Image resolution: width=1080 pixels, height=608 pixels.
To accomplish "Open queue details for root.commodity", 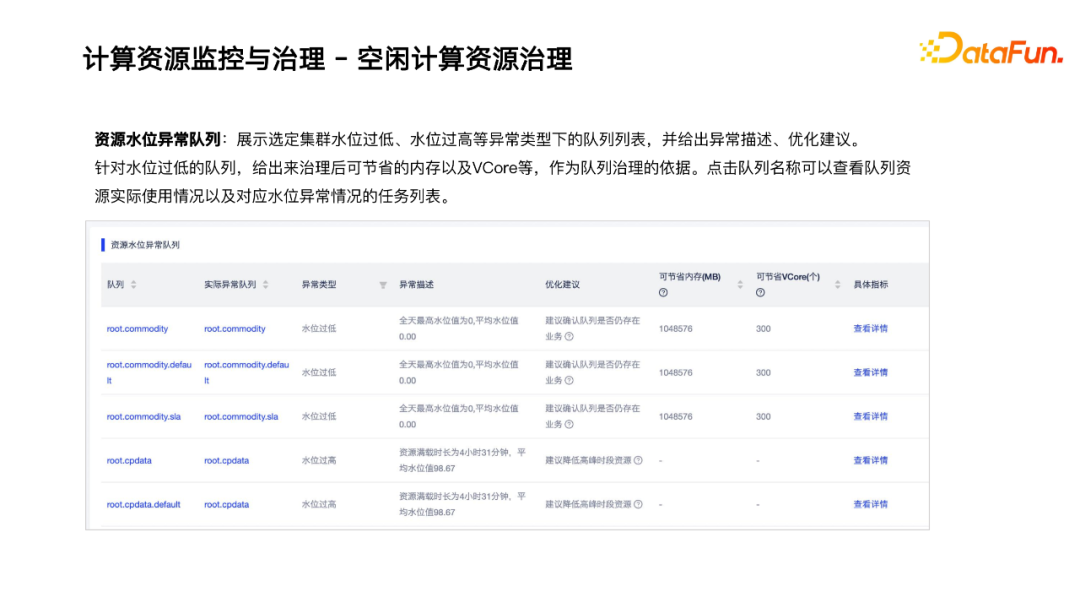I will point(136,328).
